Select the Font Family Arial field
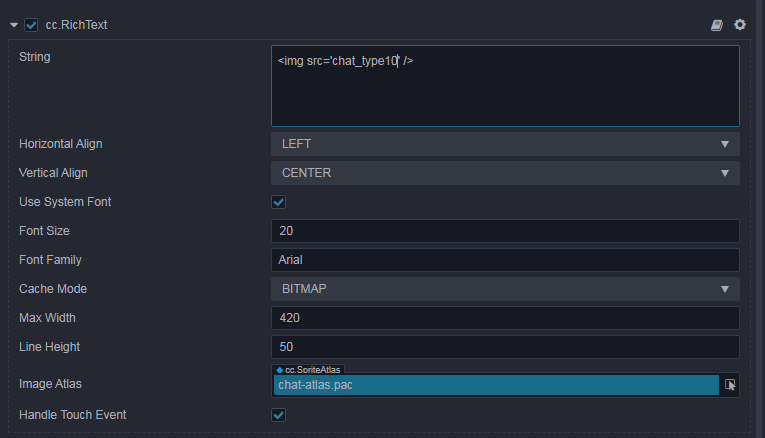The width and height of the screenshot is (765, 438). [x=505, y=260]
